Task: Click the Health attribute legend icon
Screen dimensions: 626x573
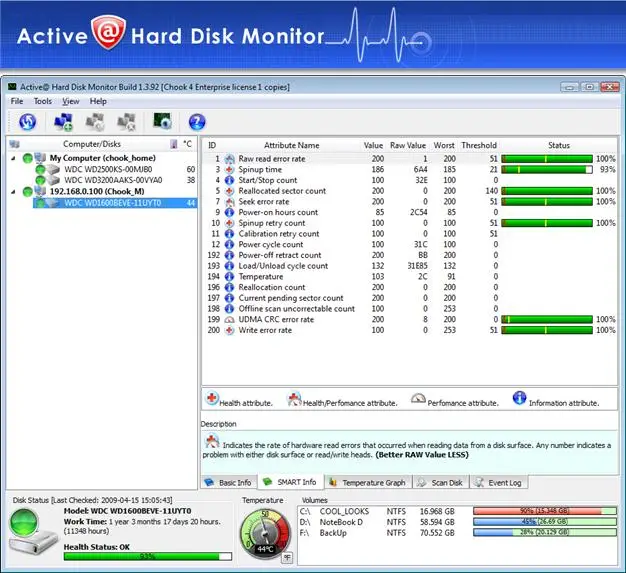Action: pos(212,398)
